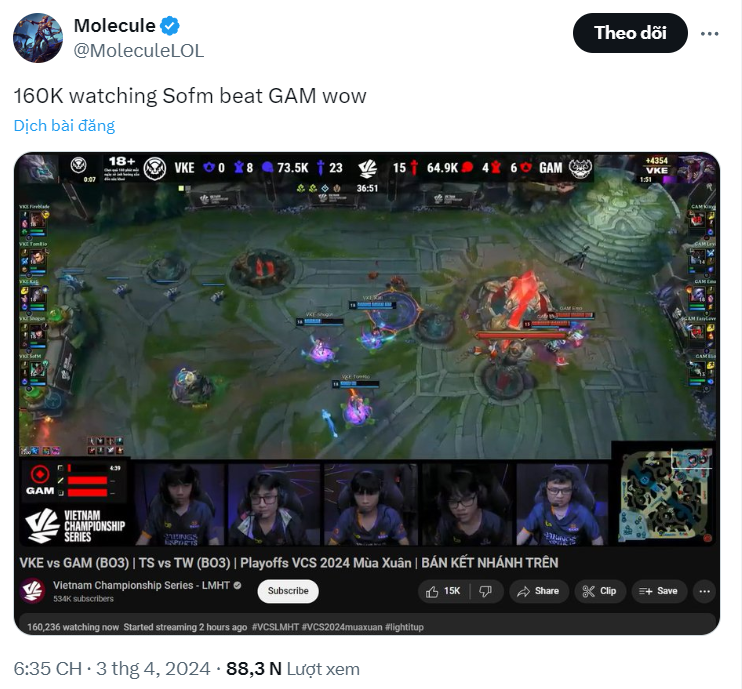The width and height of the screenshot is (742, 689).
Task: Subscribe to Vietnam Championship Series channel
Action: pos(288,591)
